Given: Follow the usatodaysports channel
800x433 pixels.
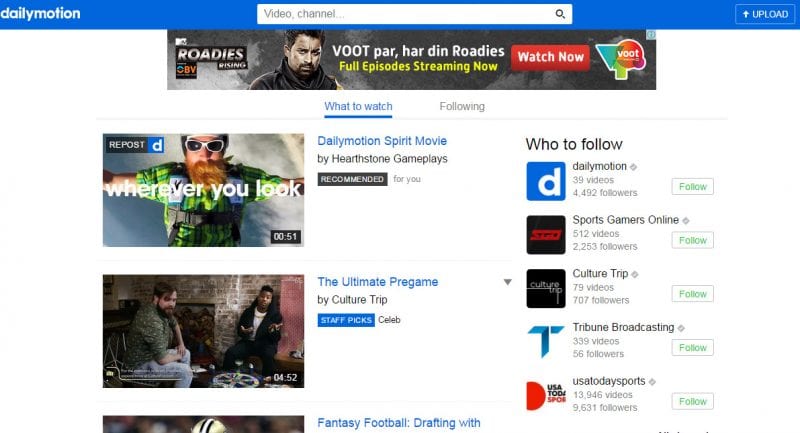Looking at the screenshot, I should tap(692, 401).
